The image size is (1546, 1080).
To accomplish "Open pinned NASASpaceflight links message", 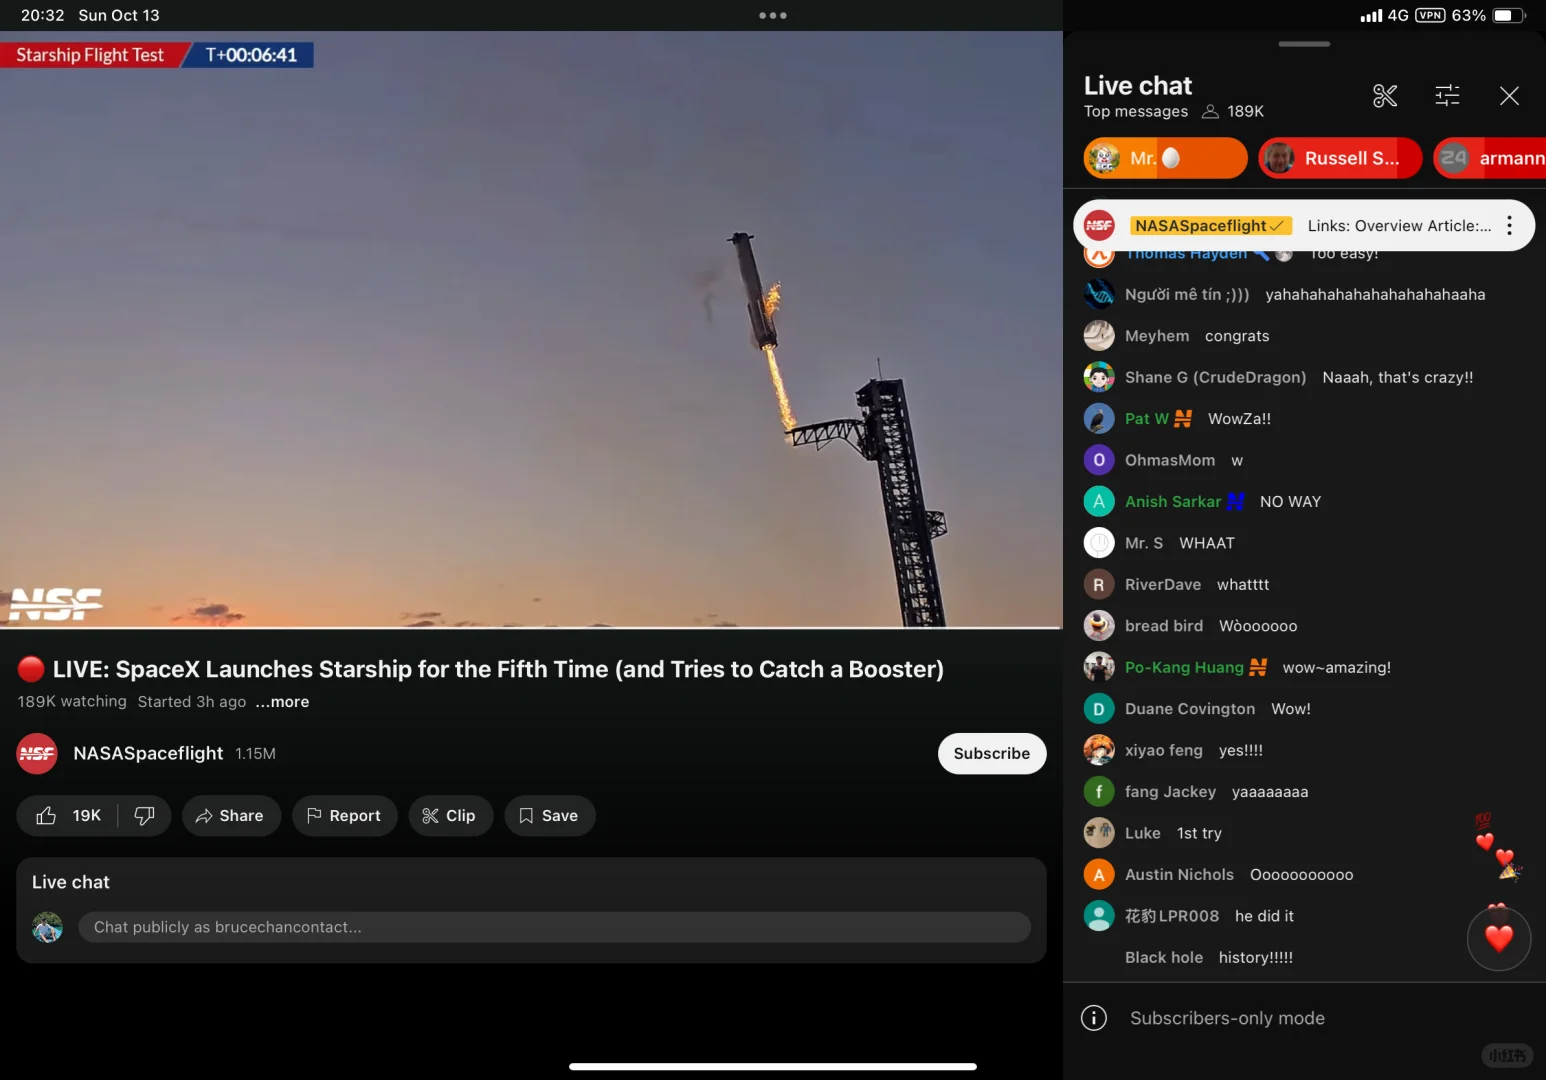I will tap(1304, 226).
